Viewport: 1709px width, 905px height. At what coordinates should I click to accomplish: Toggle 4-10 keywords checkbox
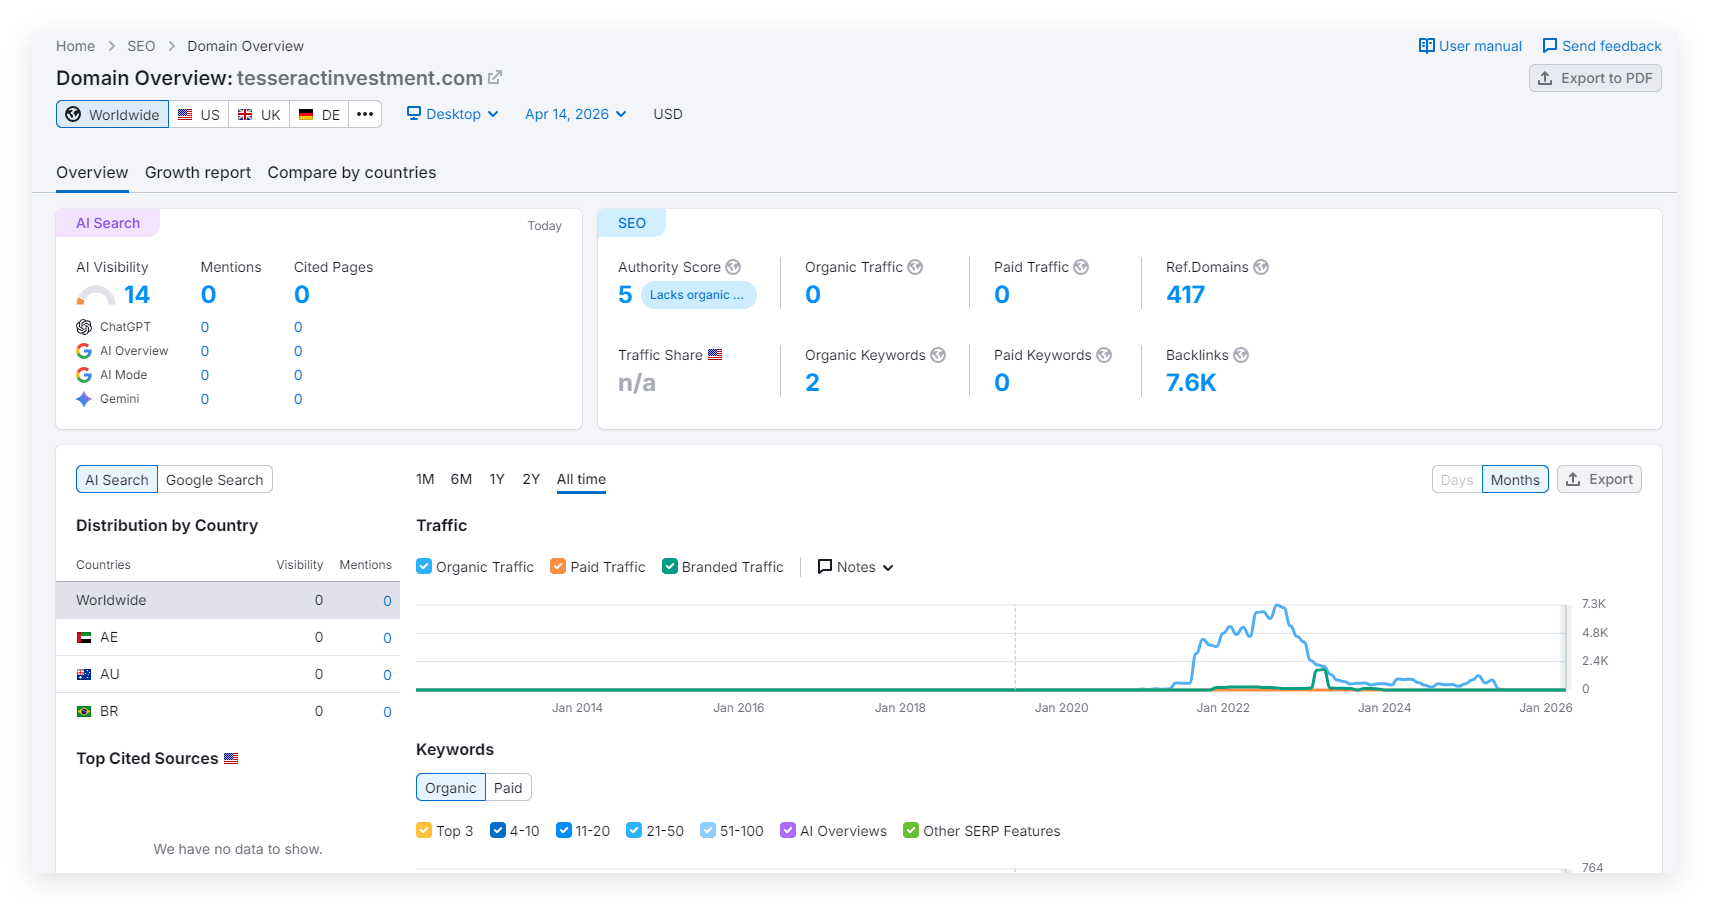[x=498, y=830]
